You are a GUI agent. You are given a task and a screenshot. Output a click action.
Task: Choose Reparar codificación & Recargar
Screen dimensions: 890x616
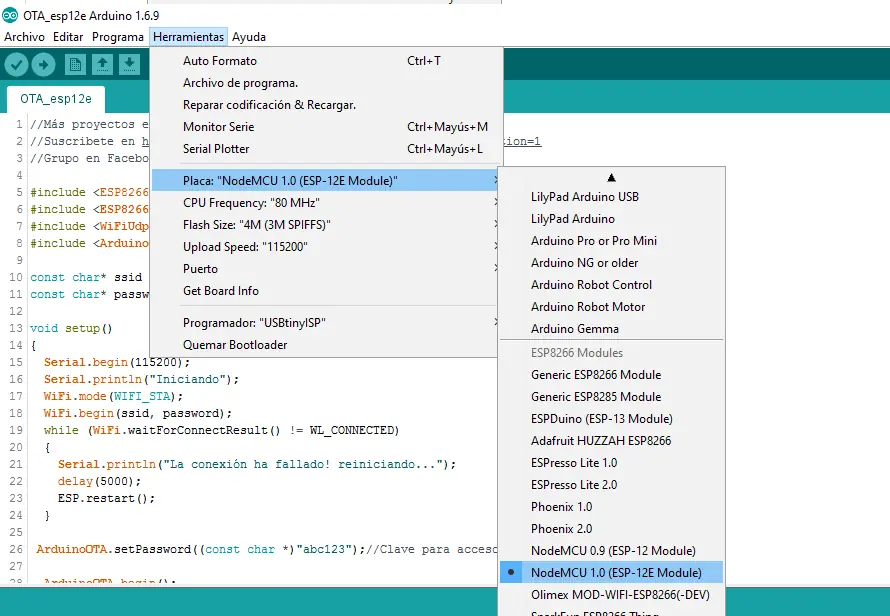click(x=324, y=105)
